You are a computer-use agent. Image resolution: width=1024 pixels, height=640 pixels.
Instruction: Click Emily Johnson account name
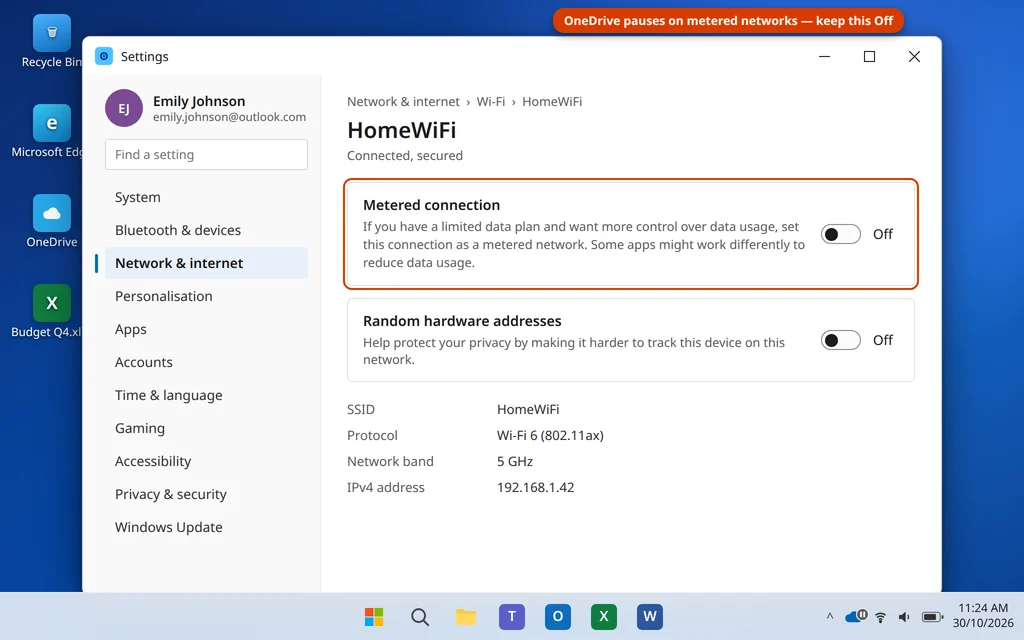coord(199,101)
